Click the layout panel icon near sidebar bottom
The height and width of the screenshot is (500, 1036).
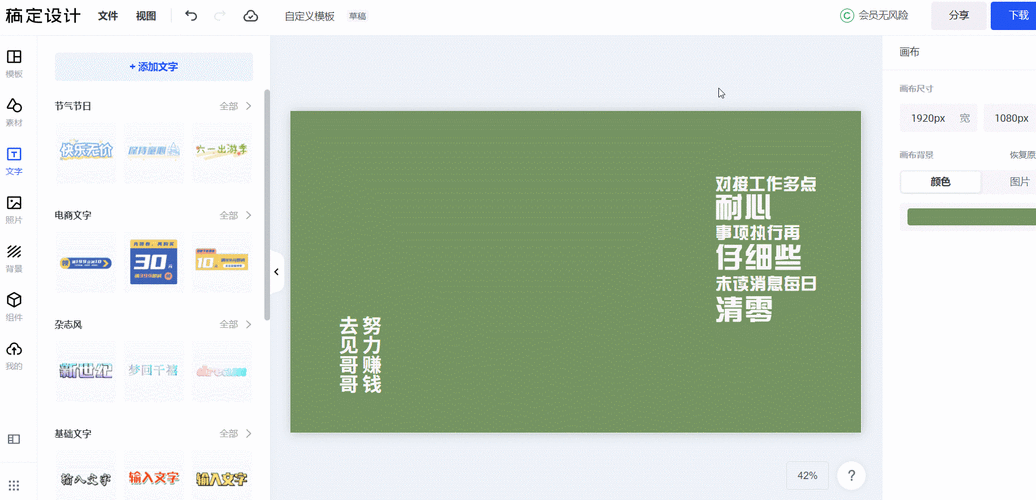(14, 439)
